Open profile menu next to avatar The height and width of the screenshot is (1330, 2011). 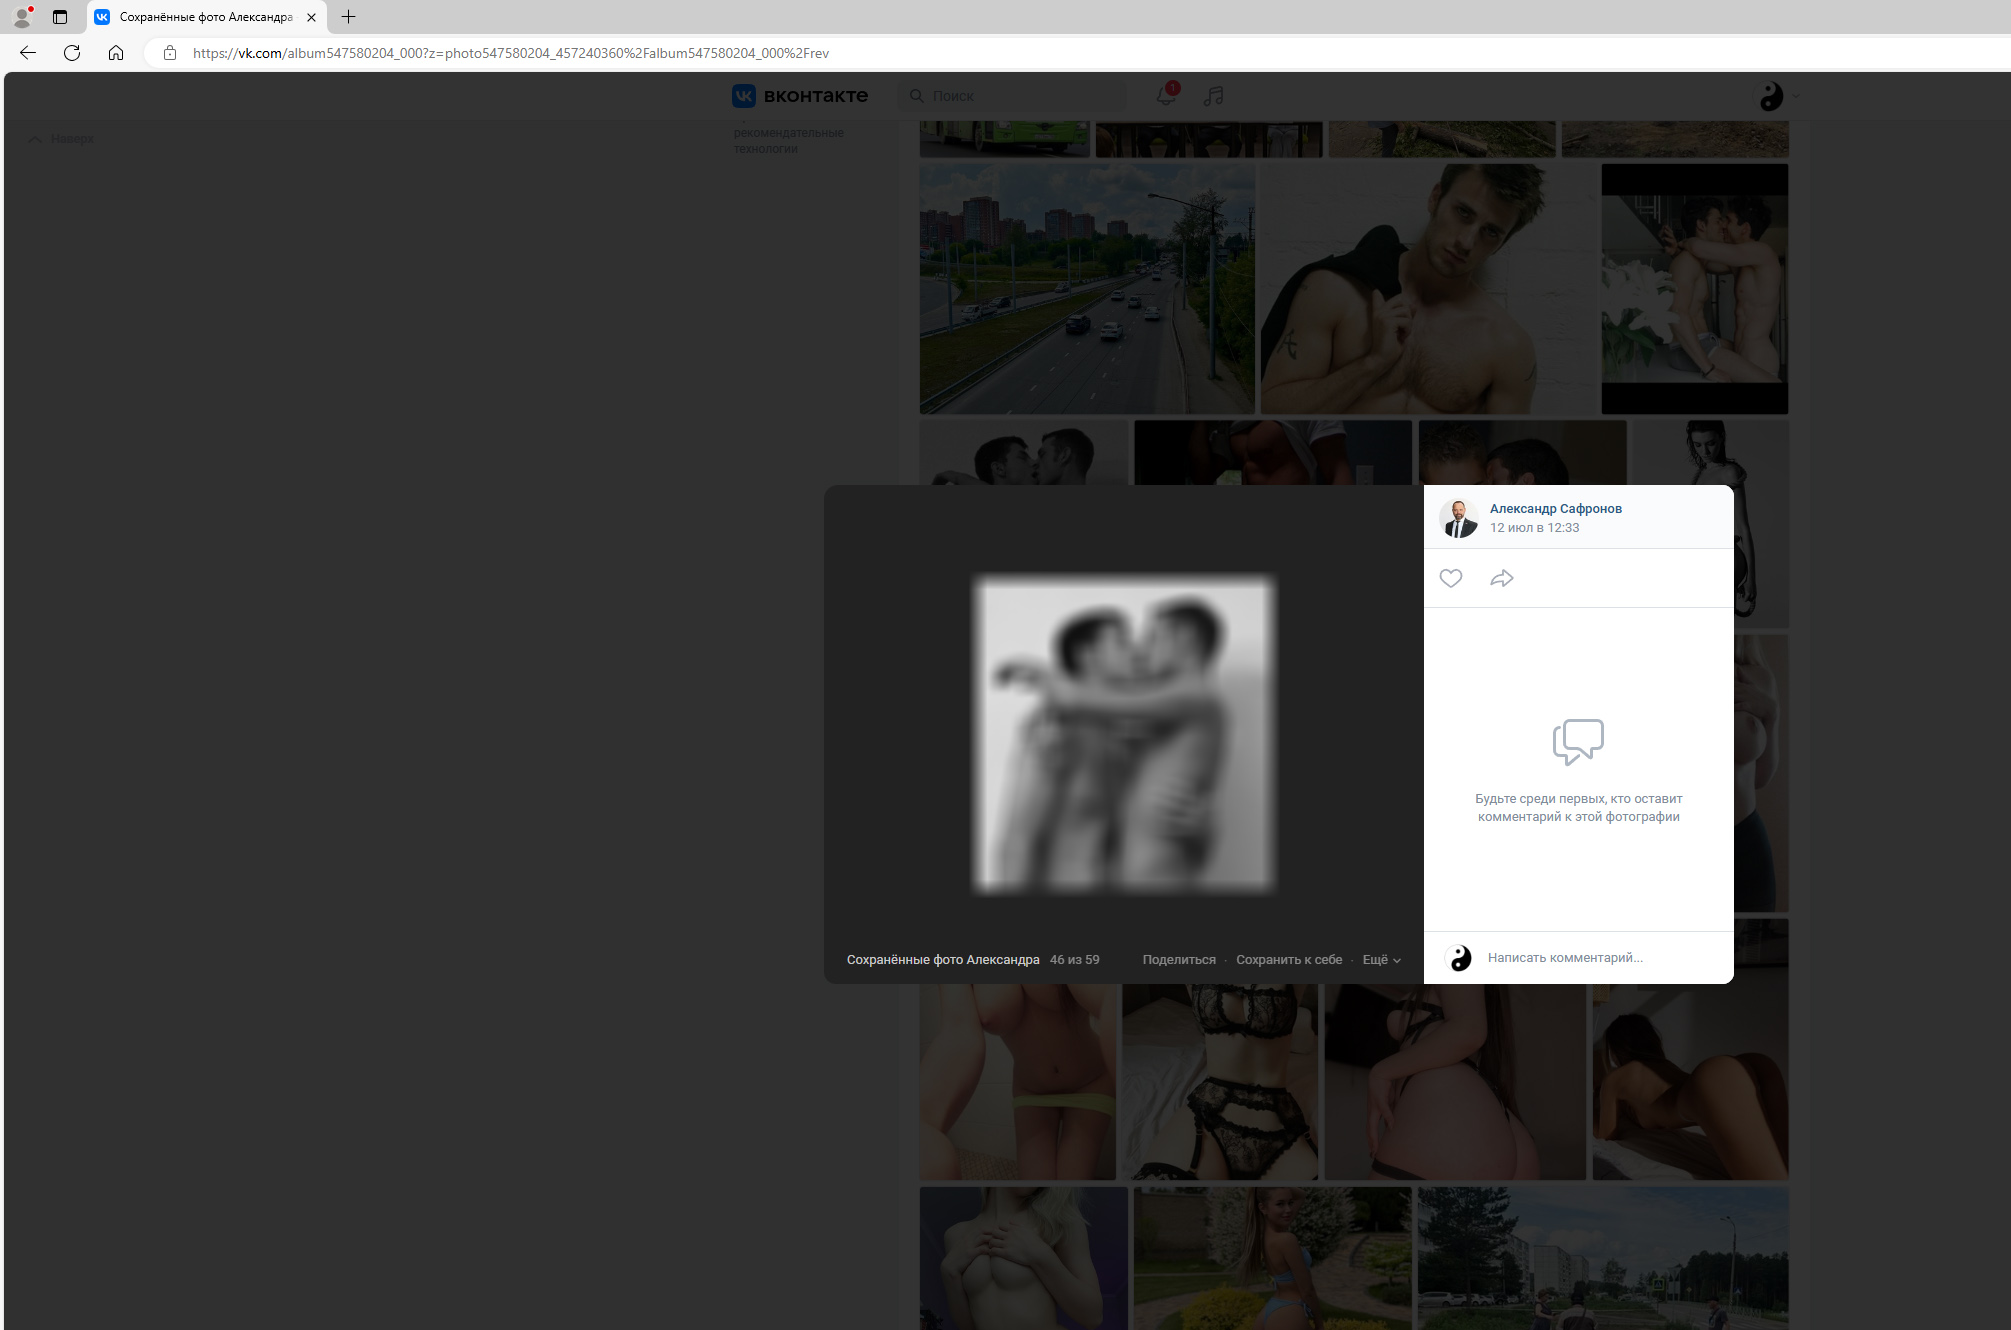click(1795, 97)
